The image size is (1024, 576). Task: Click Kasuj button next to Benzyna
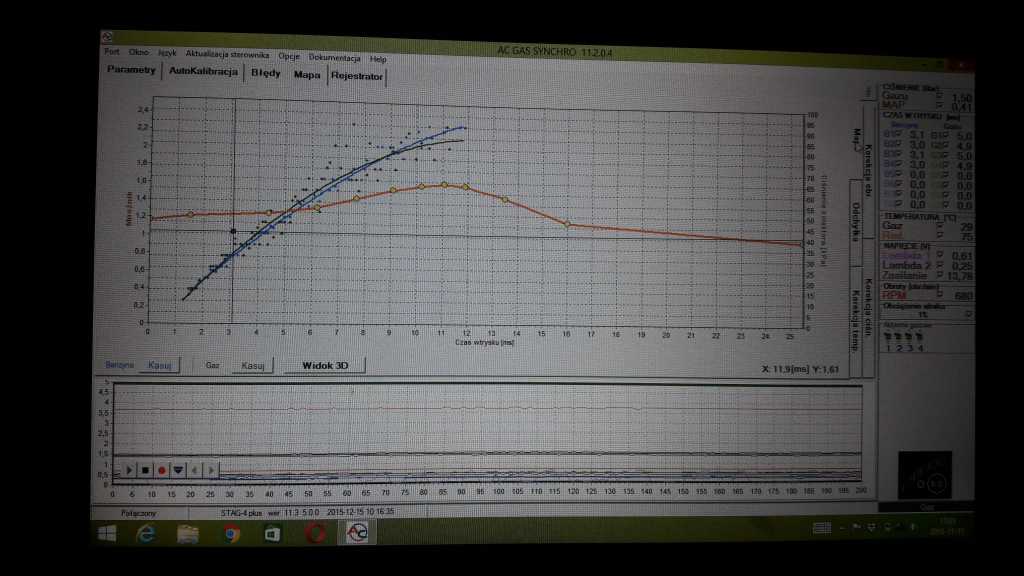[x=160, y=365]
